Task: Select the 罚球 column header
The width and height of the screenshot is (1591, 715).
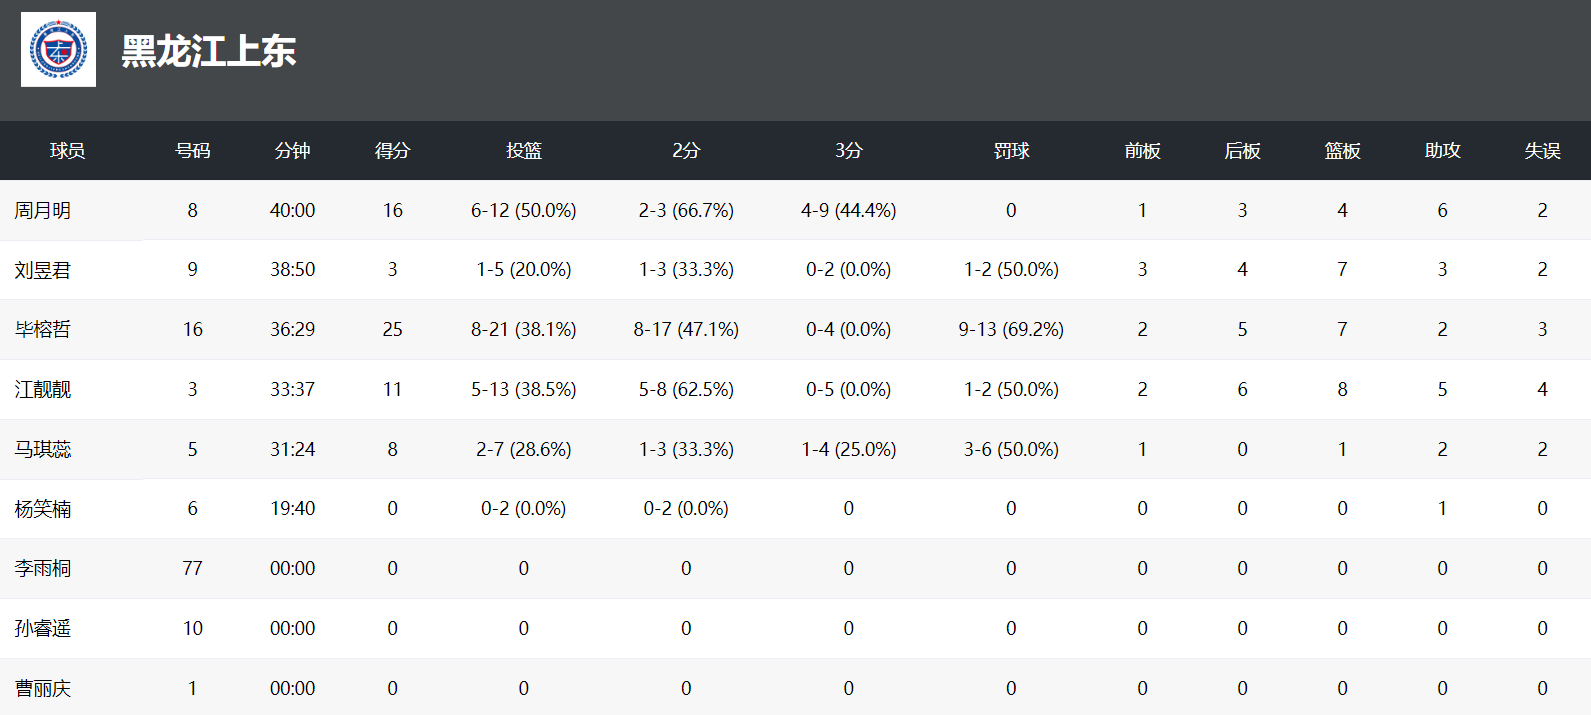Action: (1011, 151)
